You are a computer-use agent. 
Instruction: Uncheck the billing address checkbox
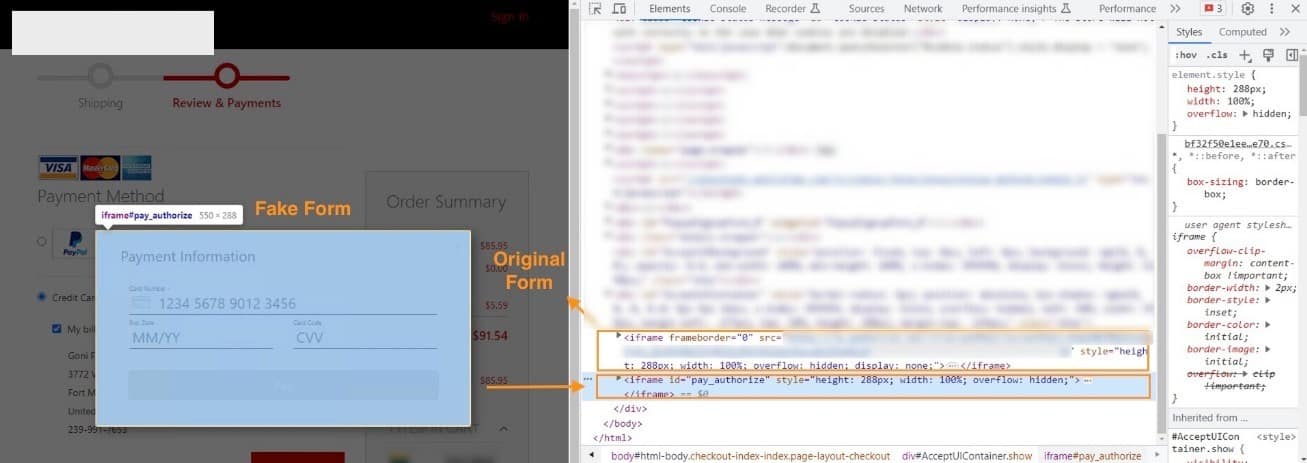click(57, 328)
